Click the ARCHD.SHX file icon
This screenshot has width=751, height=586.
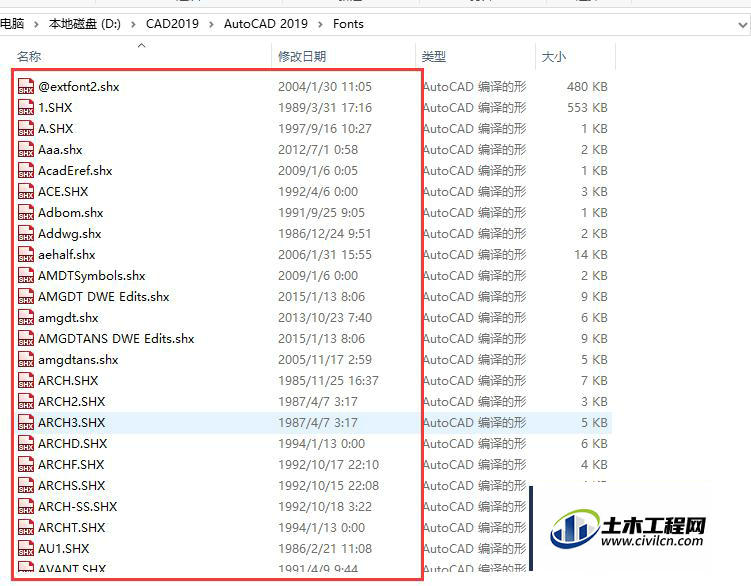[26, 444]
